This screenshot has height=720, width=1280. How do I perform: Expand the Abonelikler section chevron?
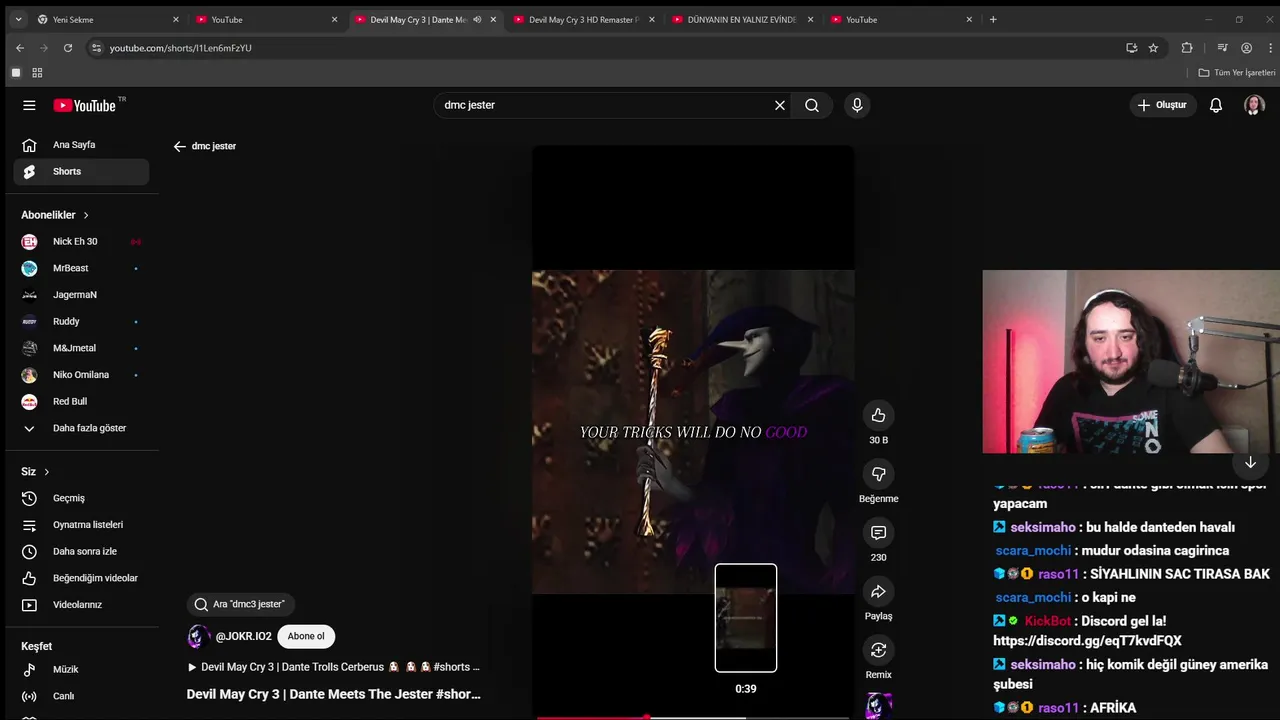(x=86, y=215)
